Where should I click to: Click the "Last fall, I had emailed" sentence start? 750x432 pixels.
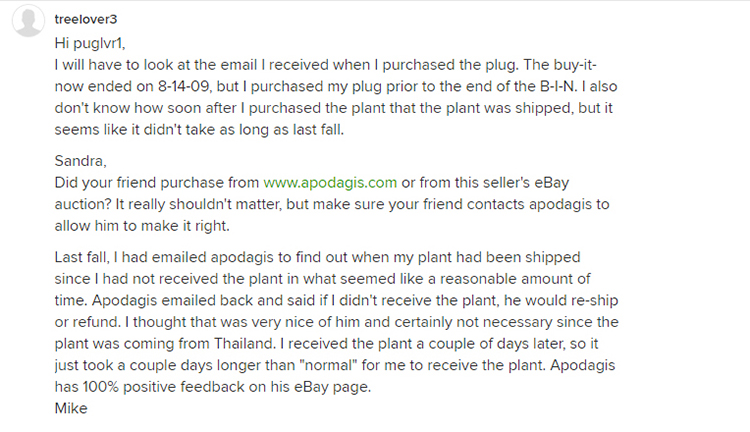(x=131, y=257)
